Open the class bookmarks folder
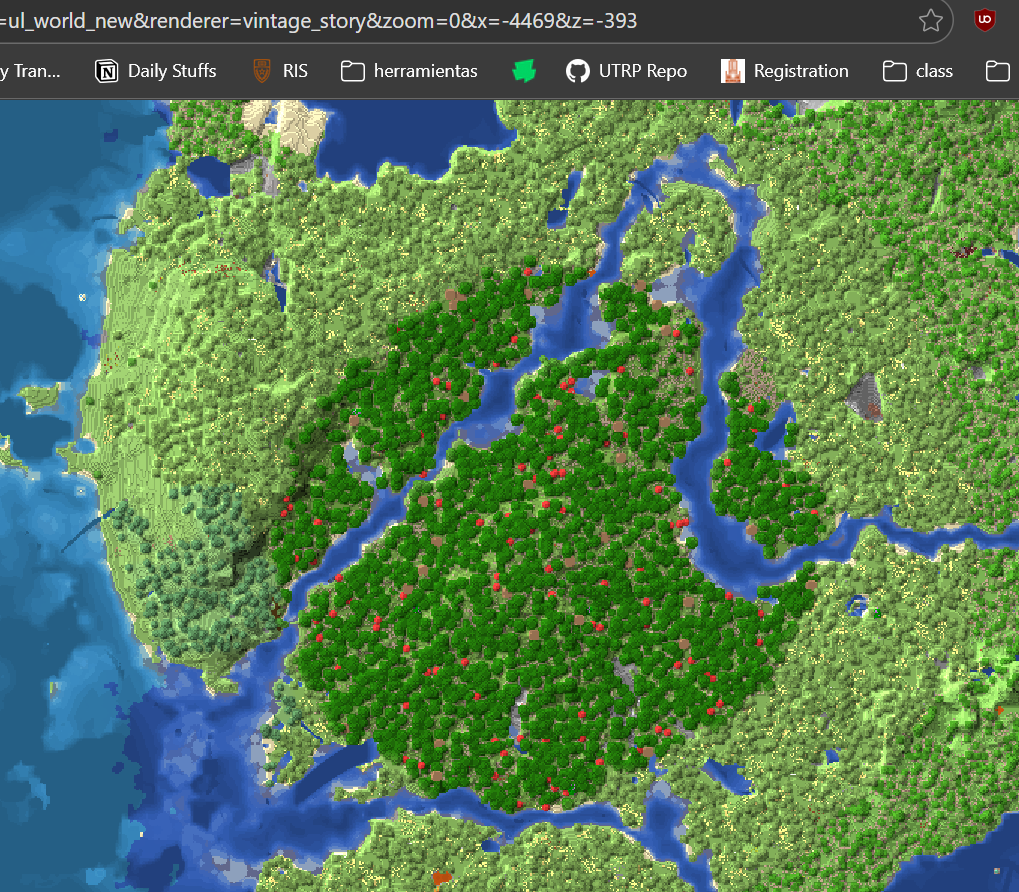The width and height of the screenshot is (1019, 892). (x=918, y=71)
